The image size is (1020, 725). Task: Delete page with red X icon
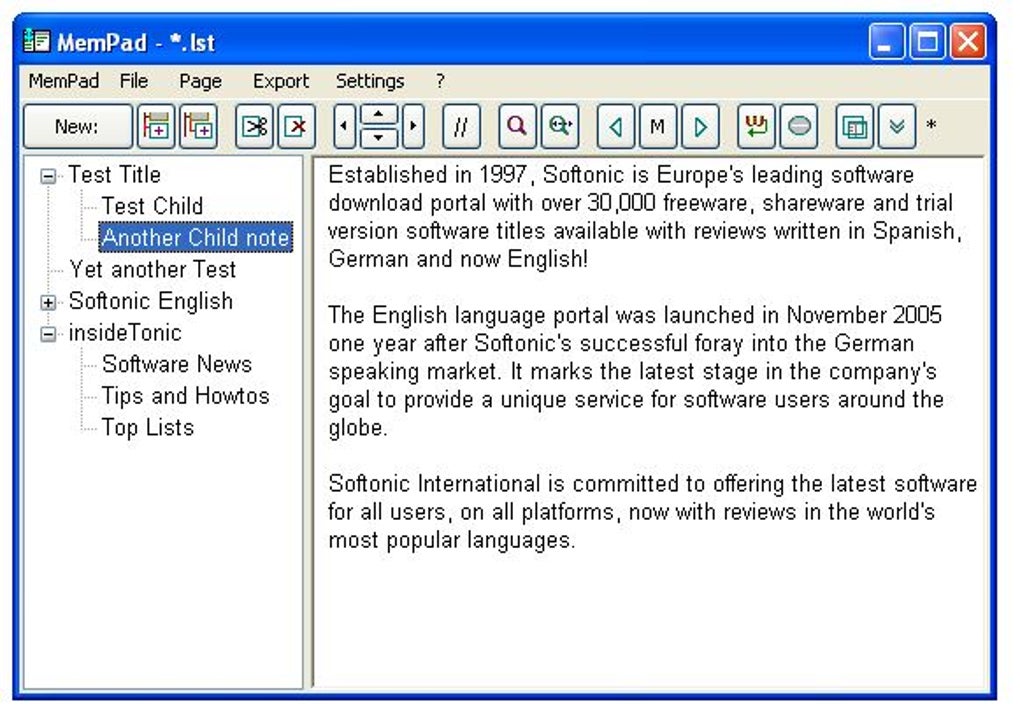click(x=297, y=126)
